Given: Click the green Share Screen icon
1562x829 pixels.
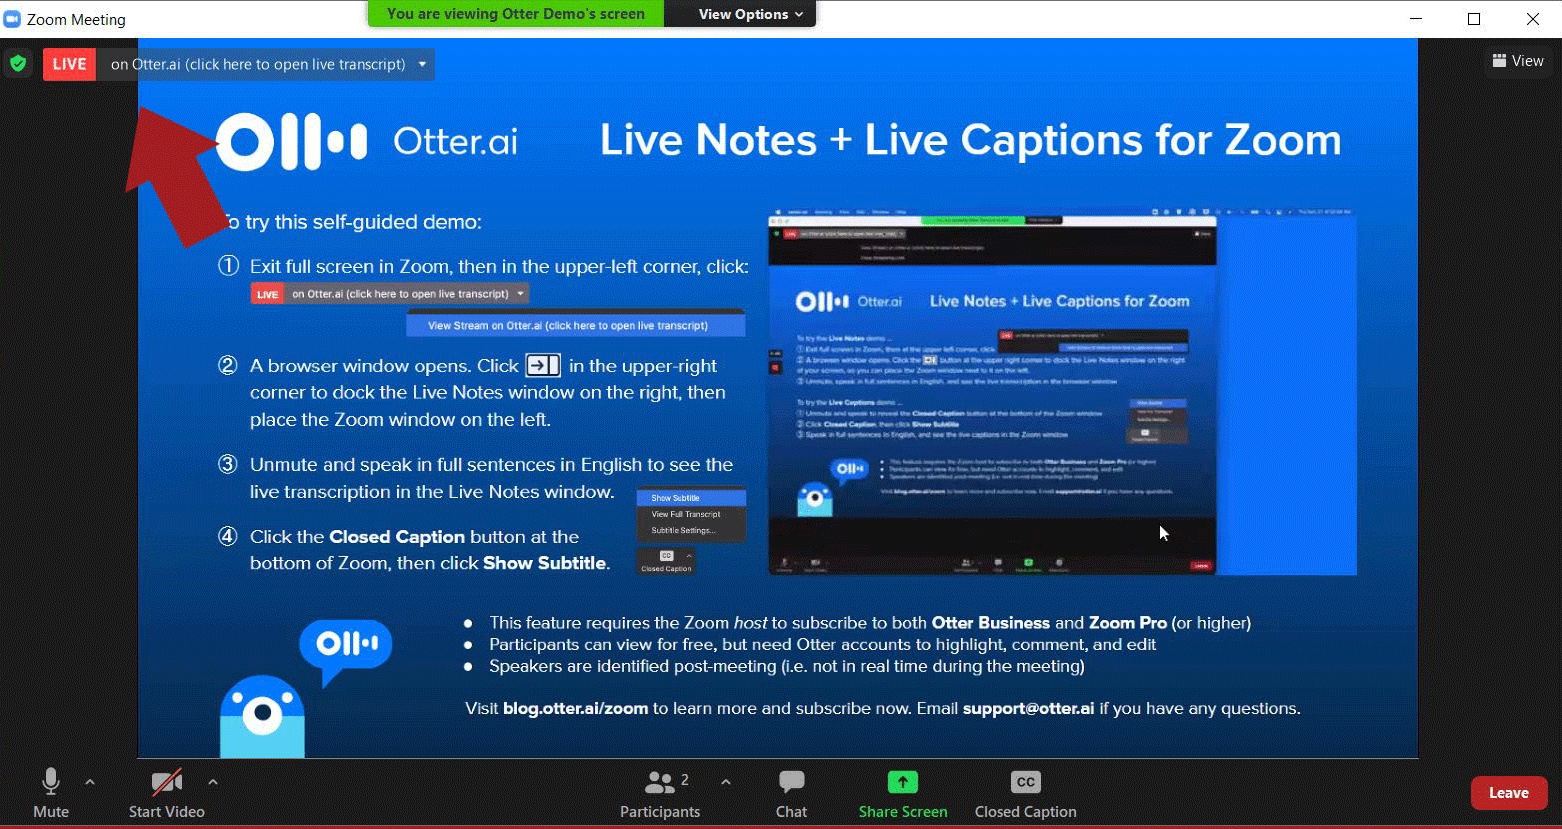Looking at the screenshot, I should point(902,782).
